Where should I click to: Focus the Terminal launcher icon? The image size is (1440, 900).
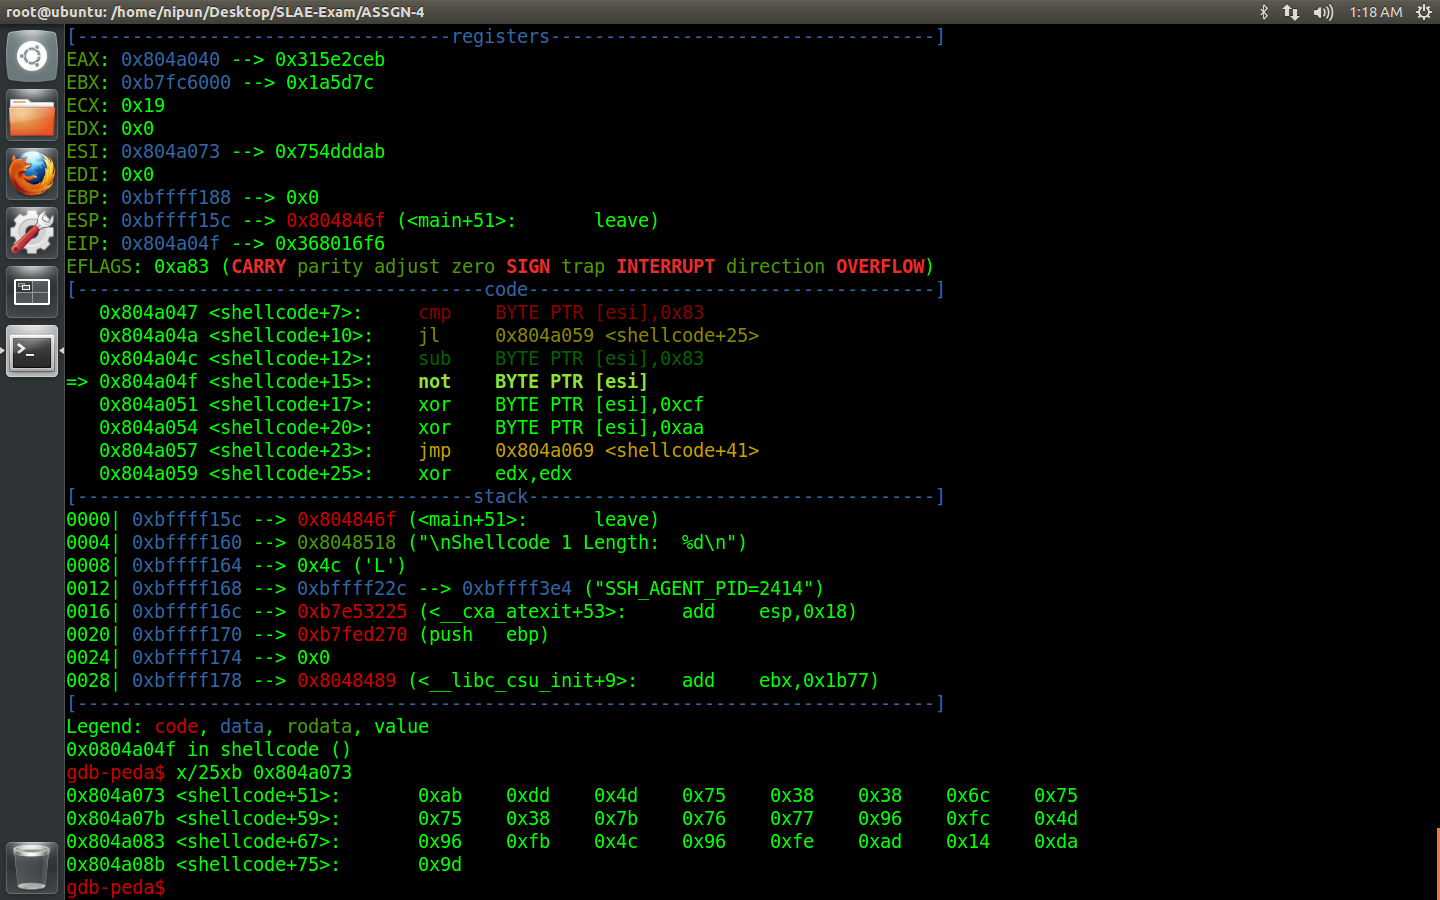point(32,351)
